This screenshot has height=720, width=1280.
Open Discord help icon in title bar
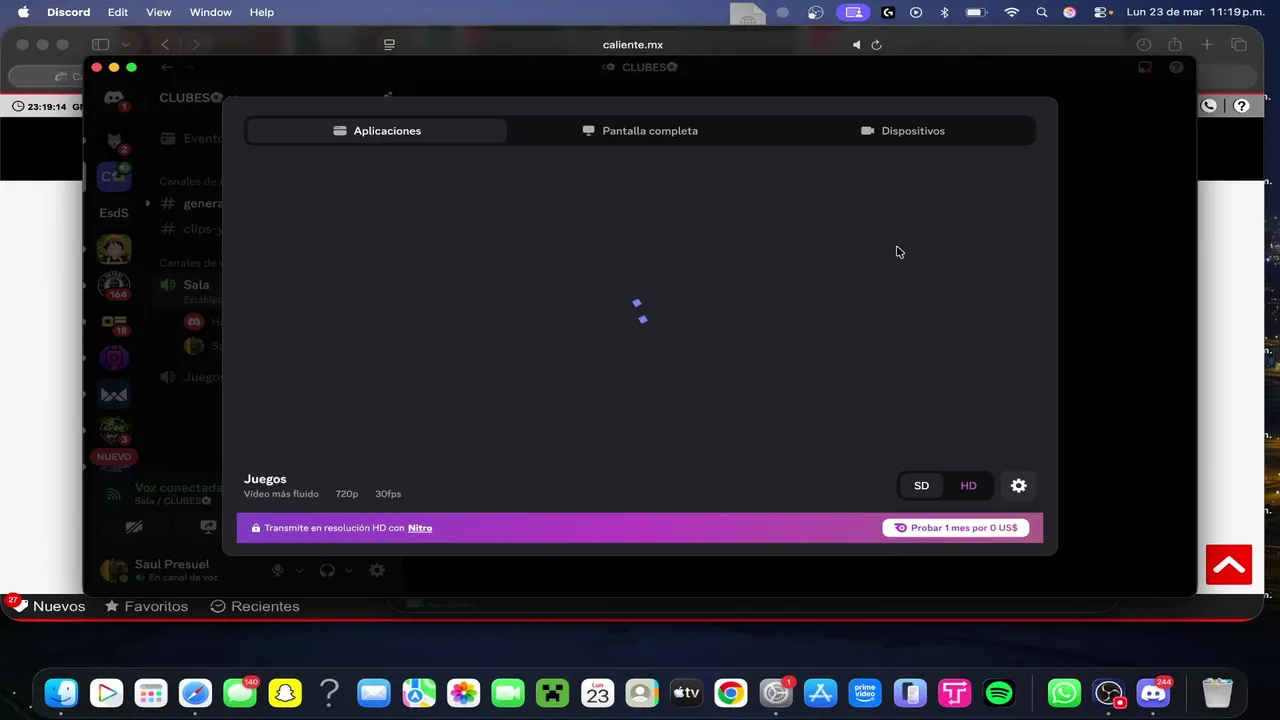[1176, 67]
